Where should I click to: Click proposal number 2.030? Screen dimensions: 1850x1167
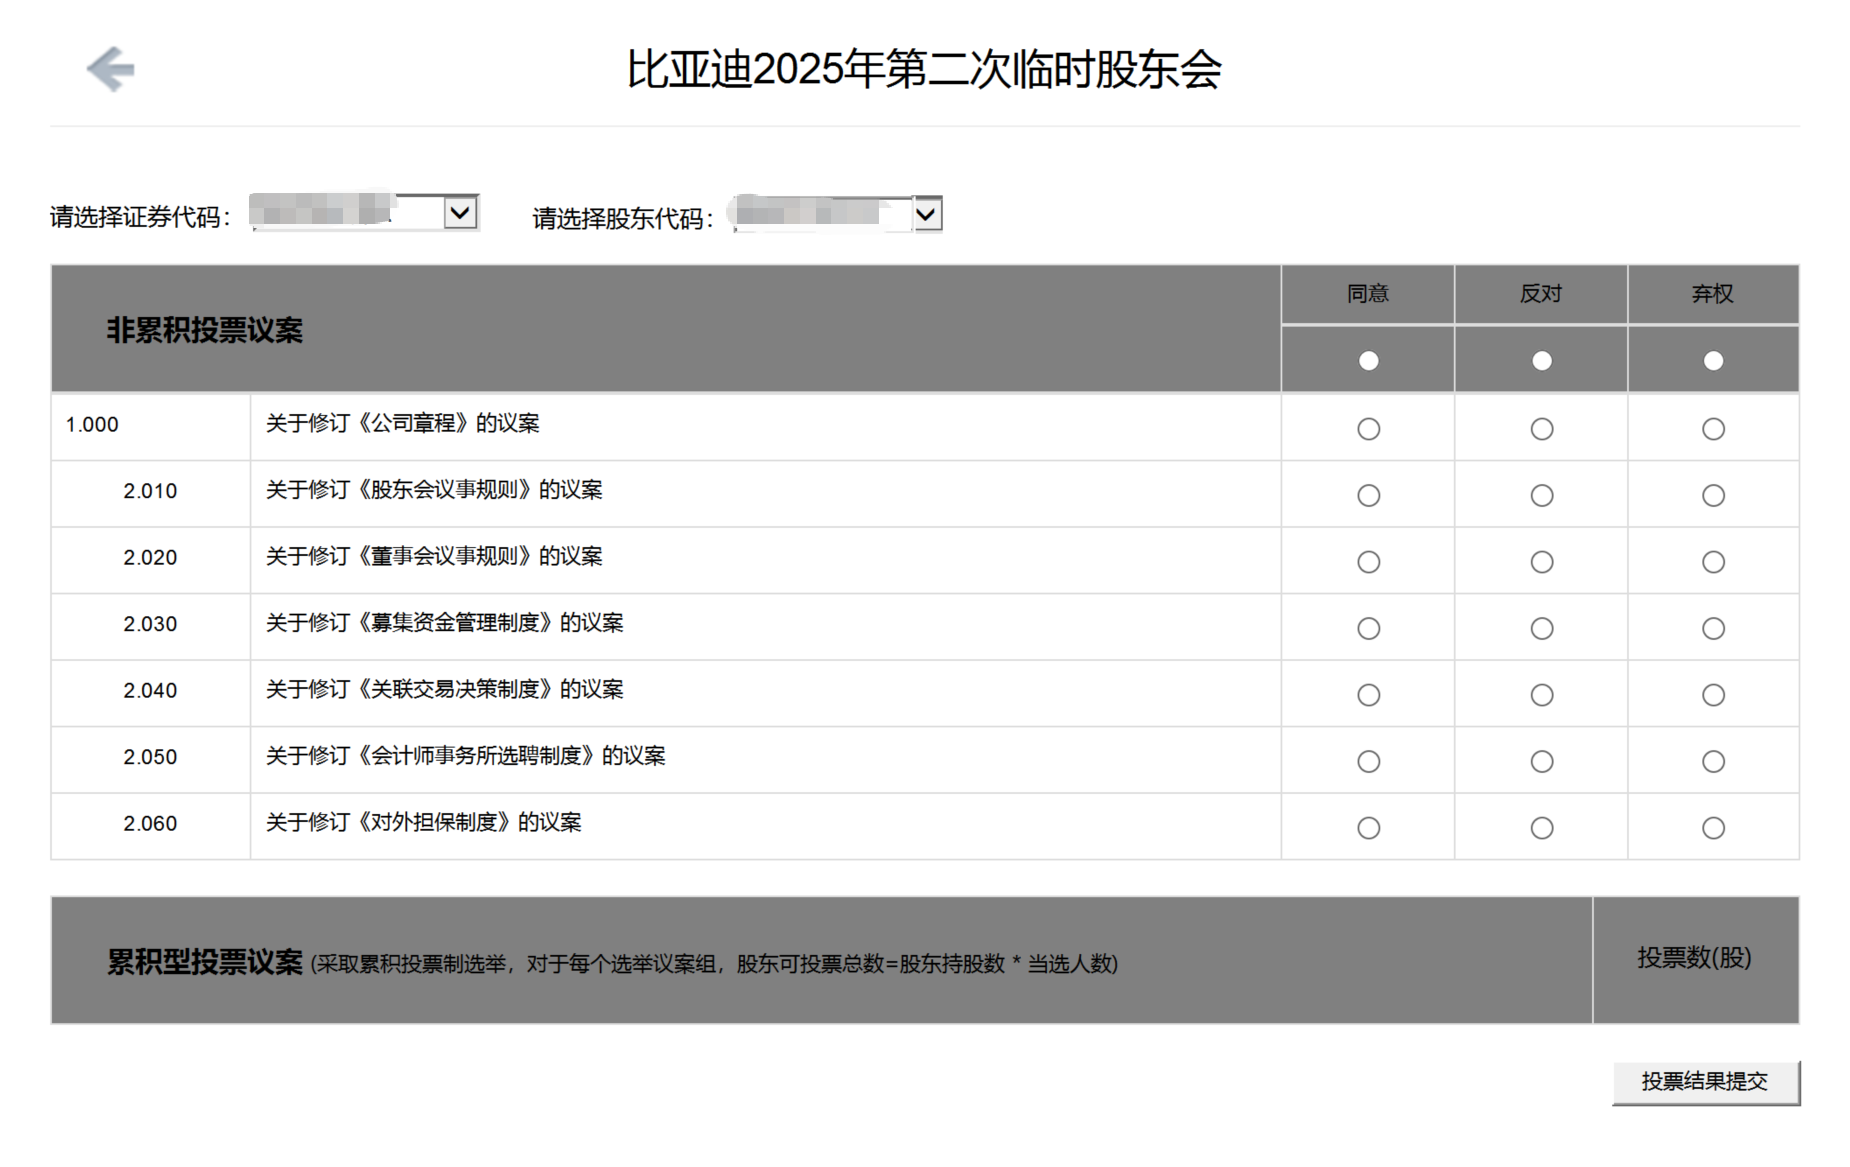(150, 624)
